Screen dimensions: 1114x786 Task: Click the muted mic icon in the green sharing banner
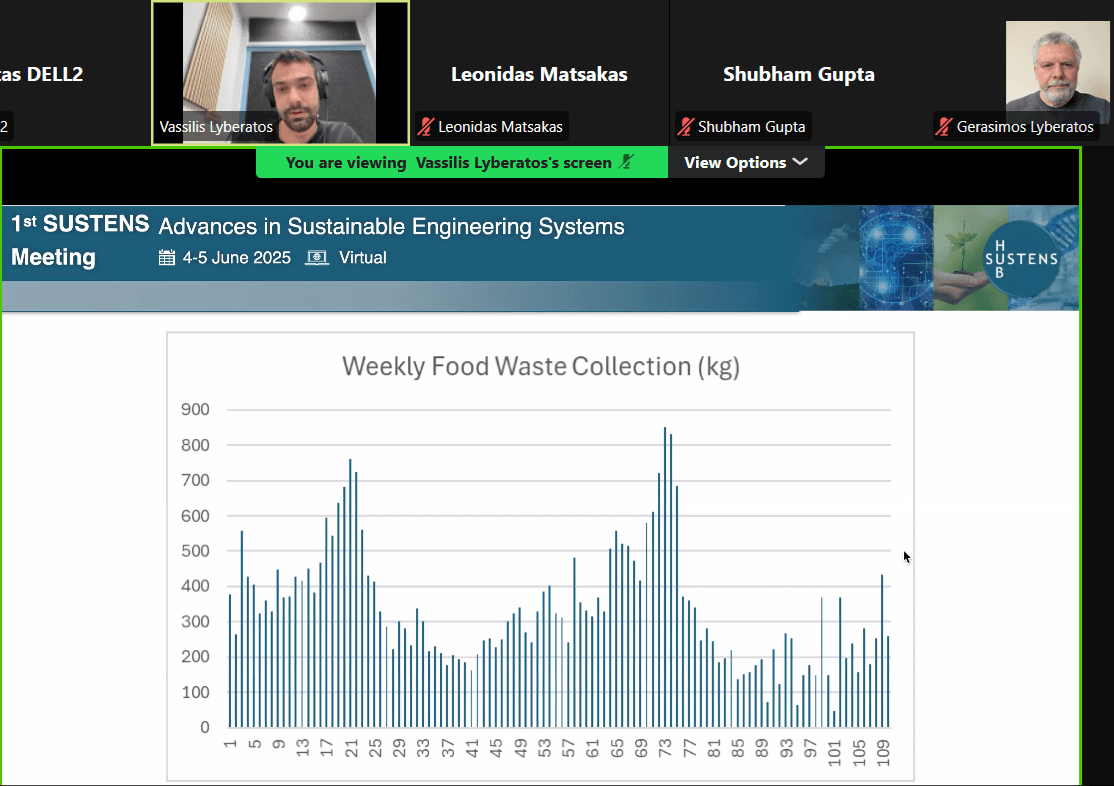pyautogui.click(x=627, y=163)
